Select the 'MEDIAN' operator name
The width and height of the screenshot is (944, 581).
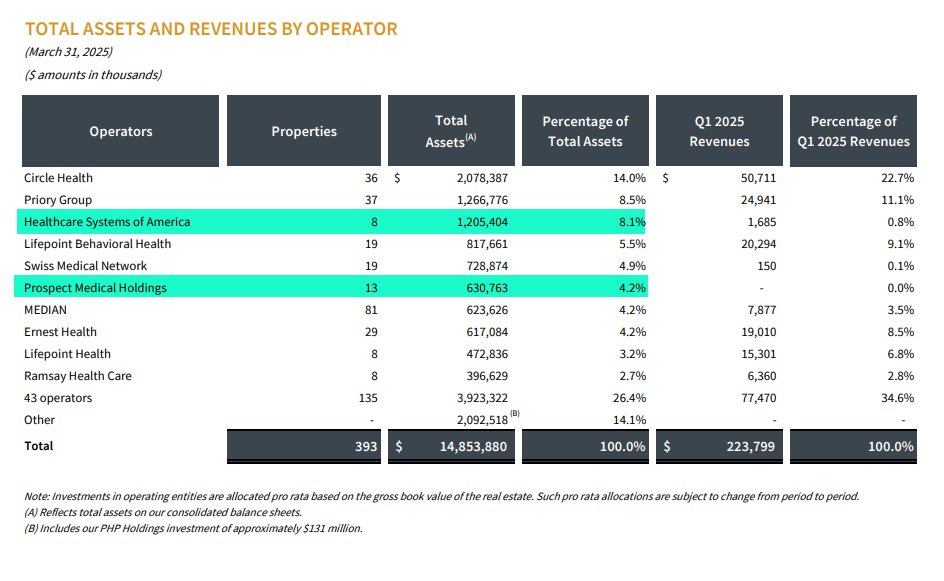[45, 309]
